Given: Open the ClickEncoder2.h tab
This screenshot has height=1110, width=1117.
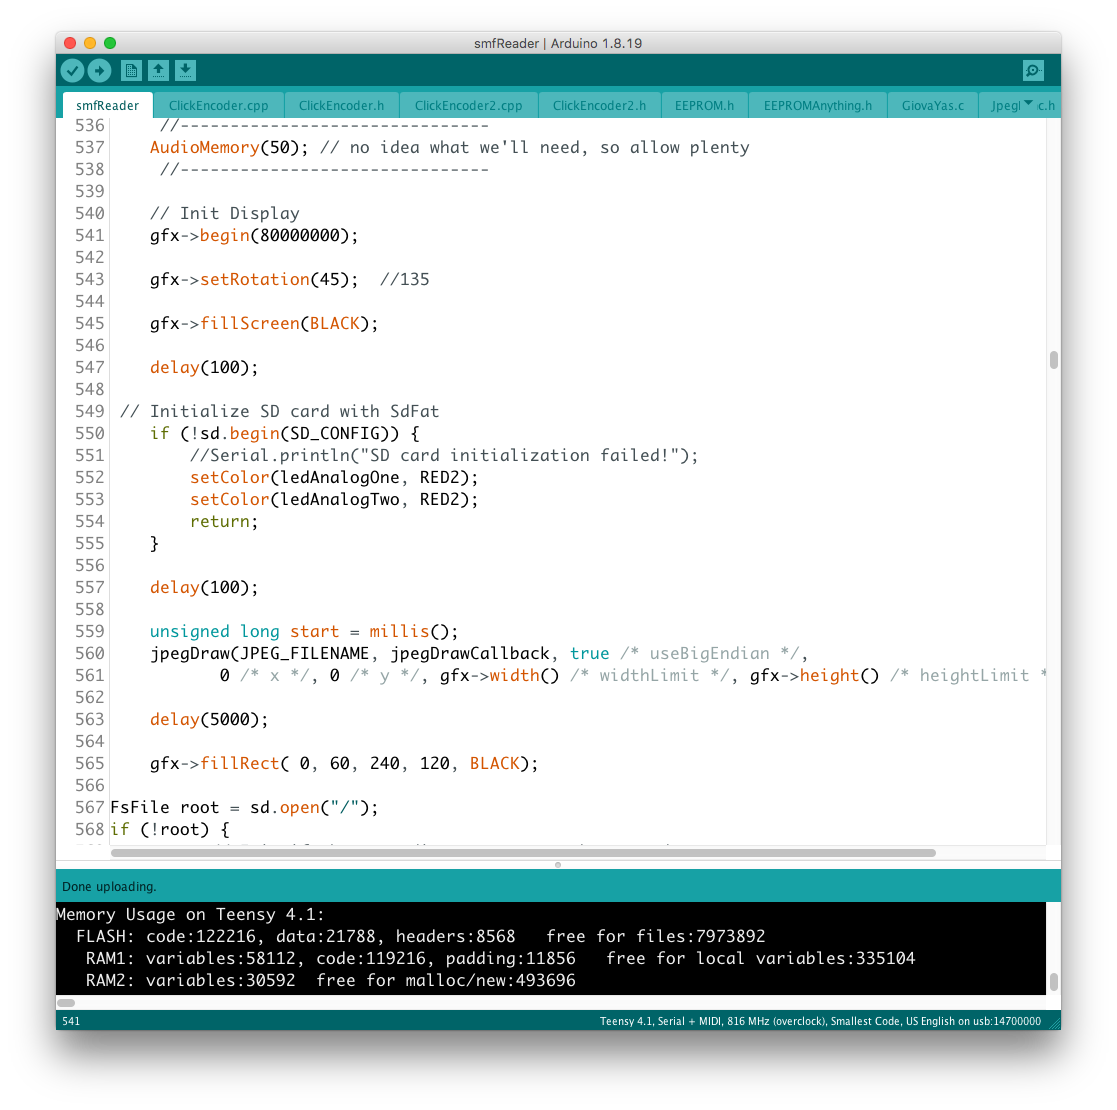Looking at the screenshot, I should (x=600, y=105).
